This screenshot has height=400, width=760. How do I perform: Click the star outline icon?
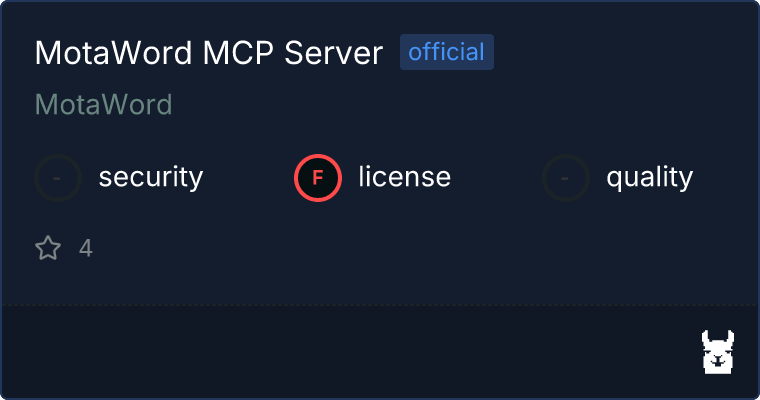[48, 248]
